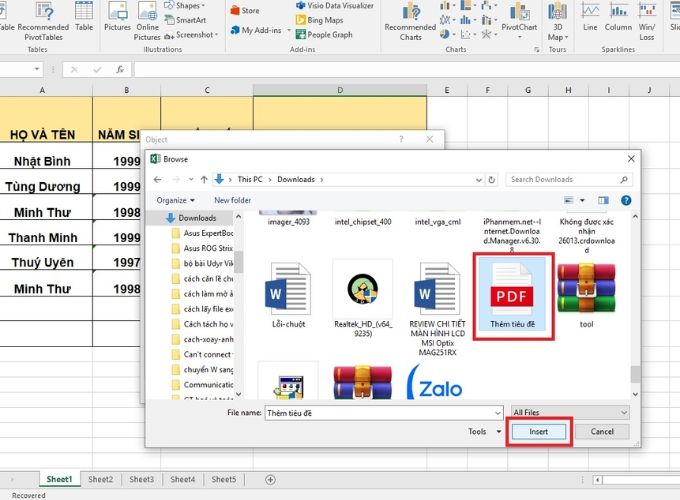Go back in the Browse dialog
The width and height of the screenshot is (680, 500).
click(x=157, y=180)
